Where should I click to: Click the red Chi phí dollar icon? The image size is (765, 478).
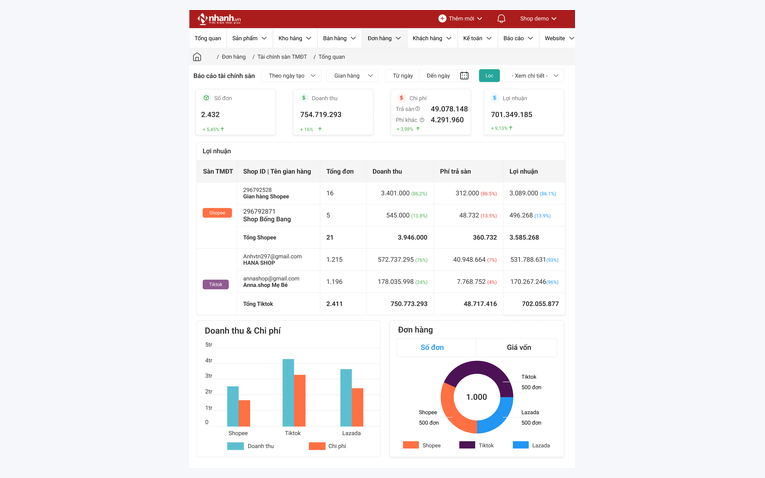(401, 98)
